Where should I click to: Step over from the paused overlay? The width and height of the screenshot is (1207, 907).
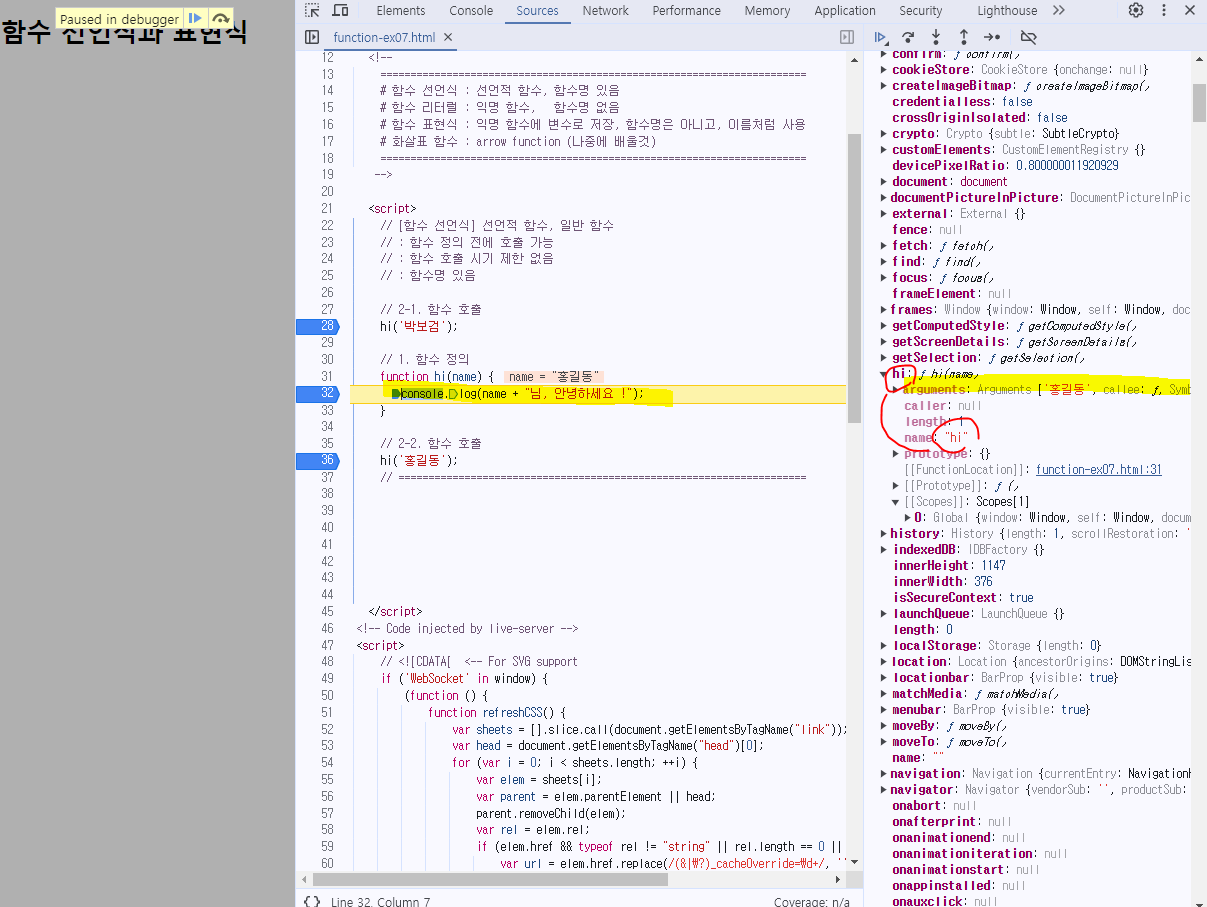221,18
